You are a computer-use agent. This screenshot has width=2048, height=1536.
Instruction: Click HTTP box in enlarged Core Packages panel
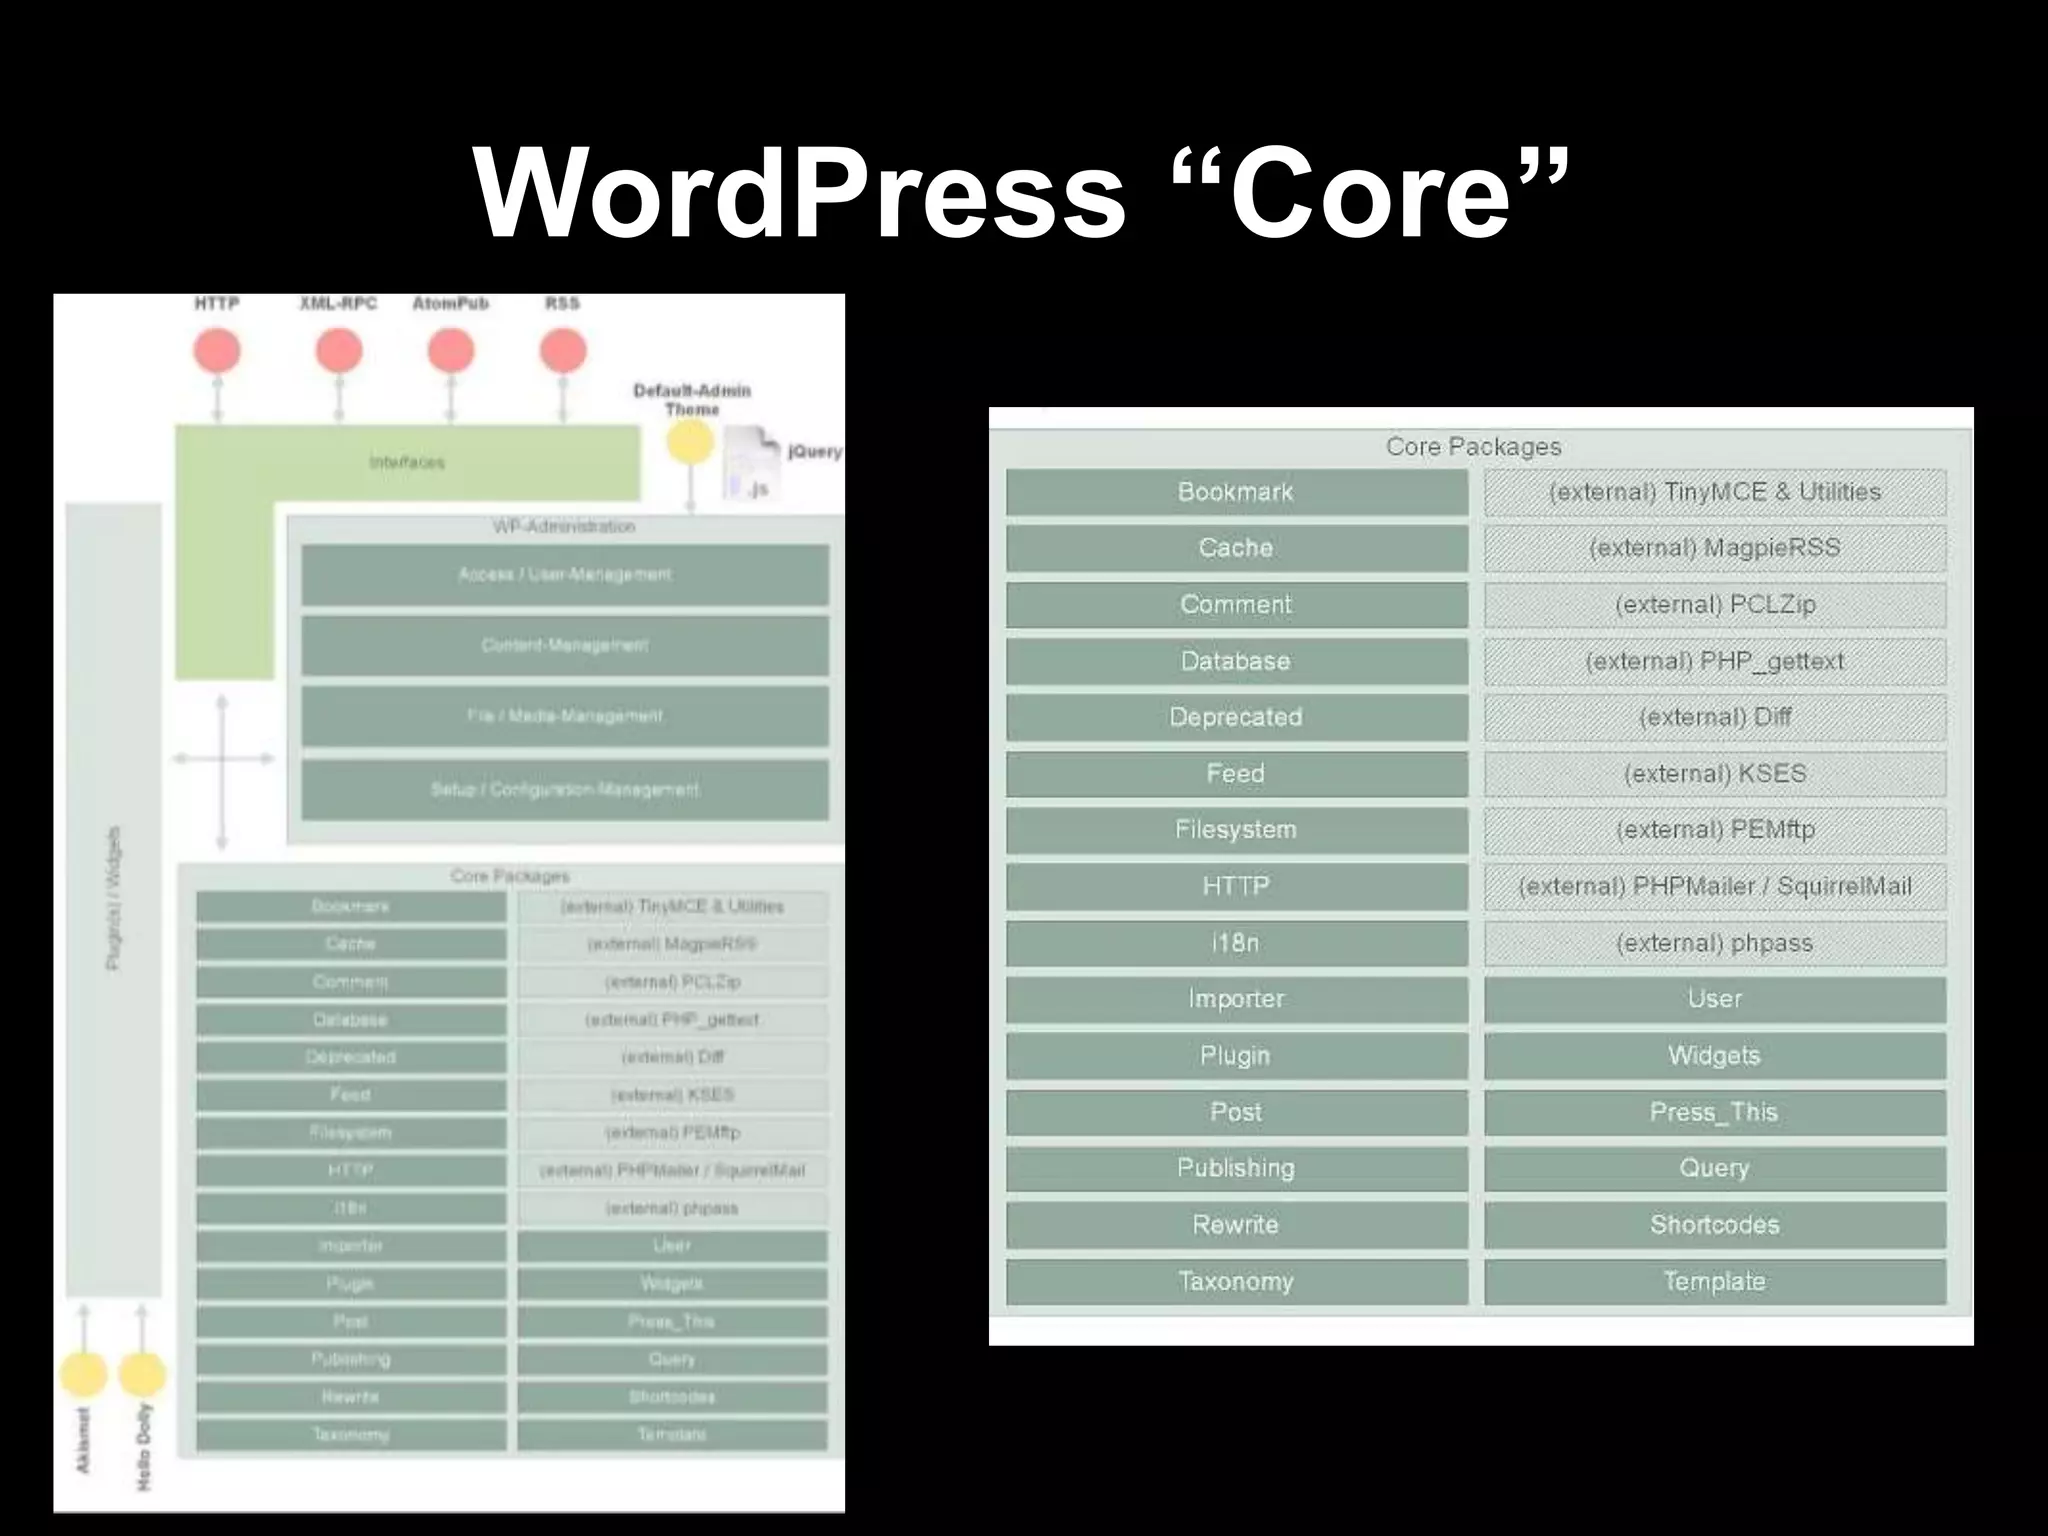1237,886
